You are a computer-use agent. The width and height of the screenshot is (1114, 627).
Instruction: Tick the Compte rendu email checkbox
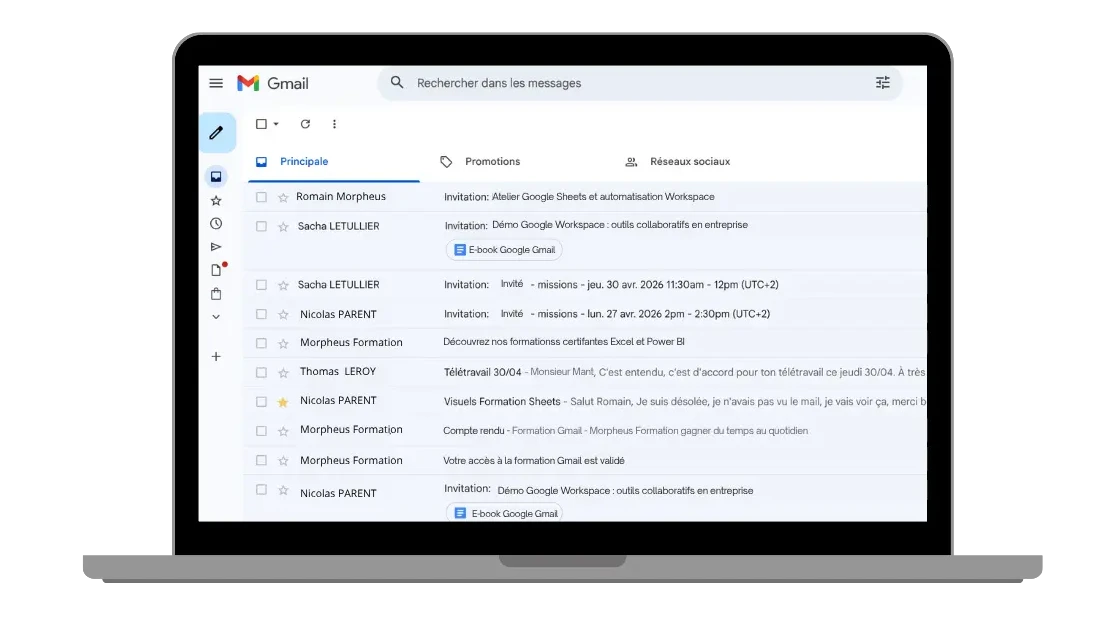coord(261,430)
